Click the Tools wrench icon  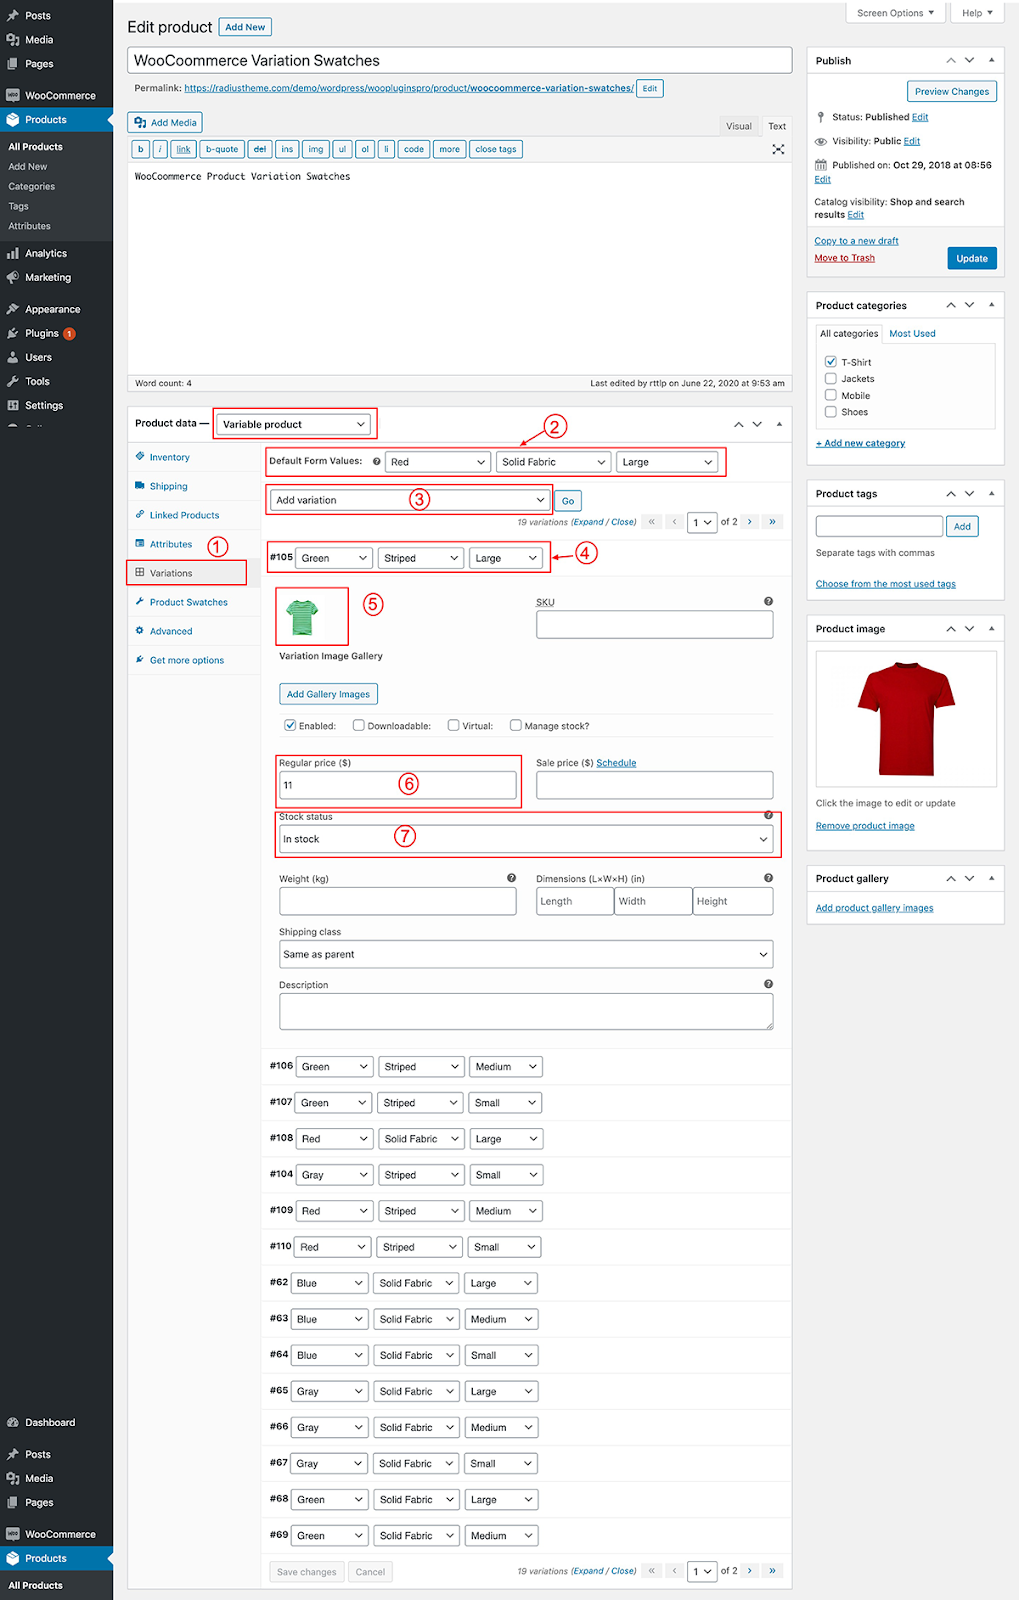point(13,382)
